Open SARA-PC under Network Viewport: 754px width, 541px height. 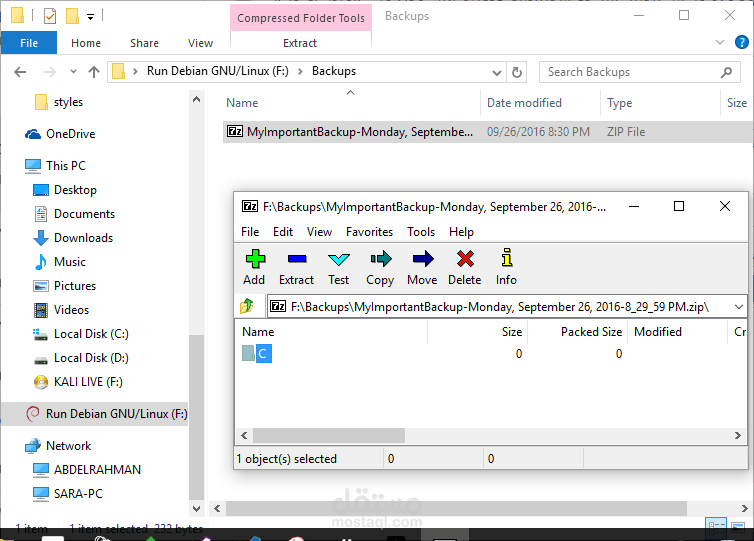click(x=68, y=493)
